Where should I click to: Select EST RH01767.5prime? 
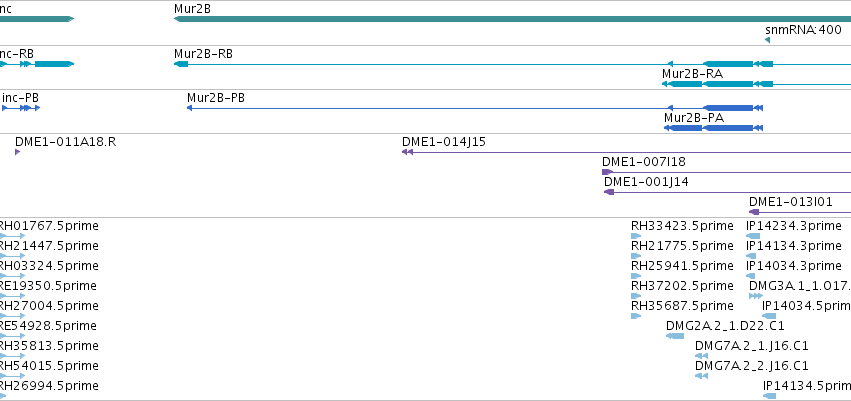pos(49,226)
